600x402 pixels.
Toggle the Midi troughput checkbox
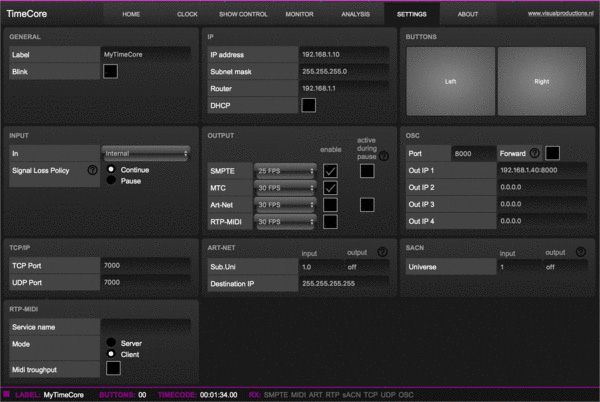pyautogui.click(x=113, y=368)
